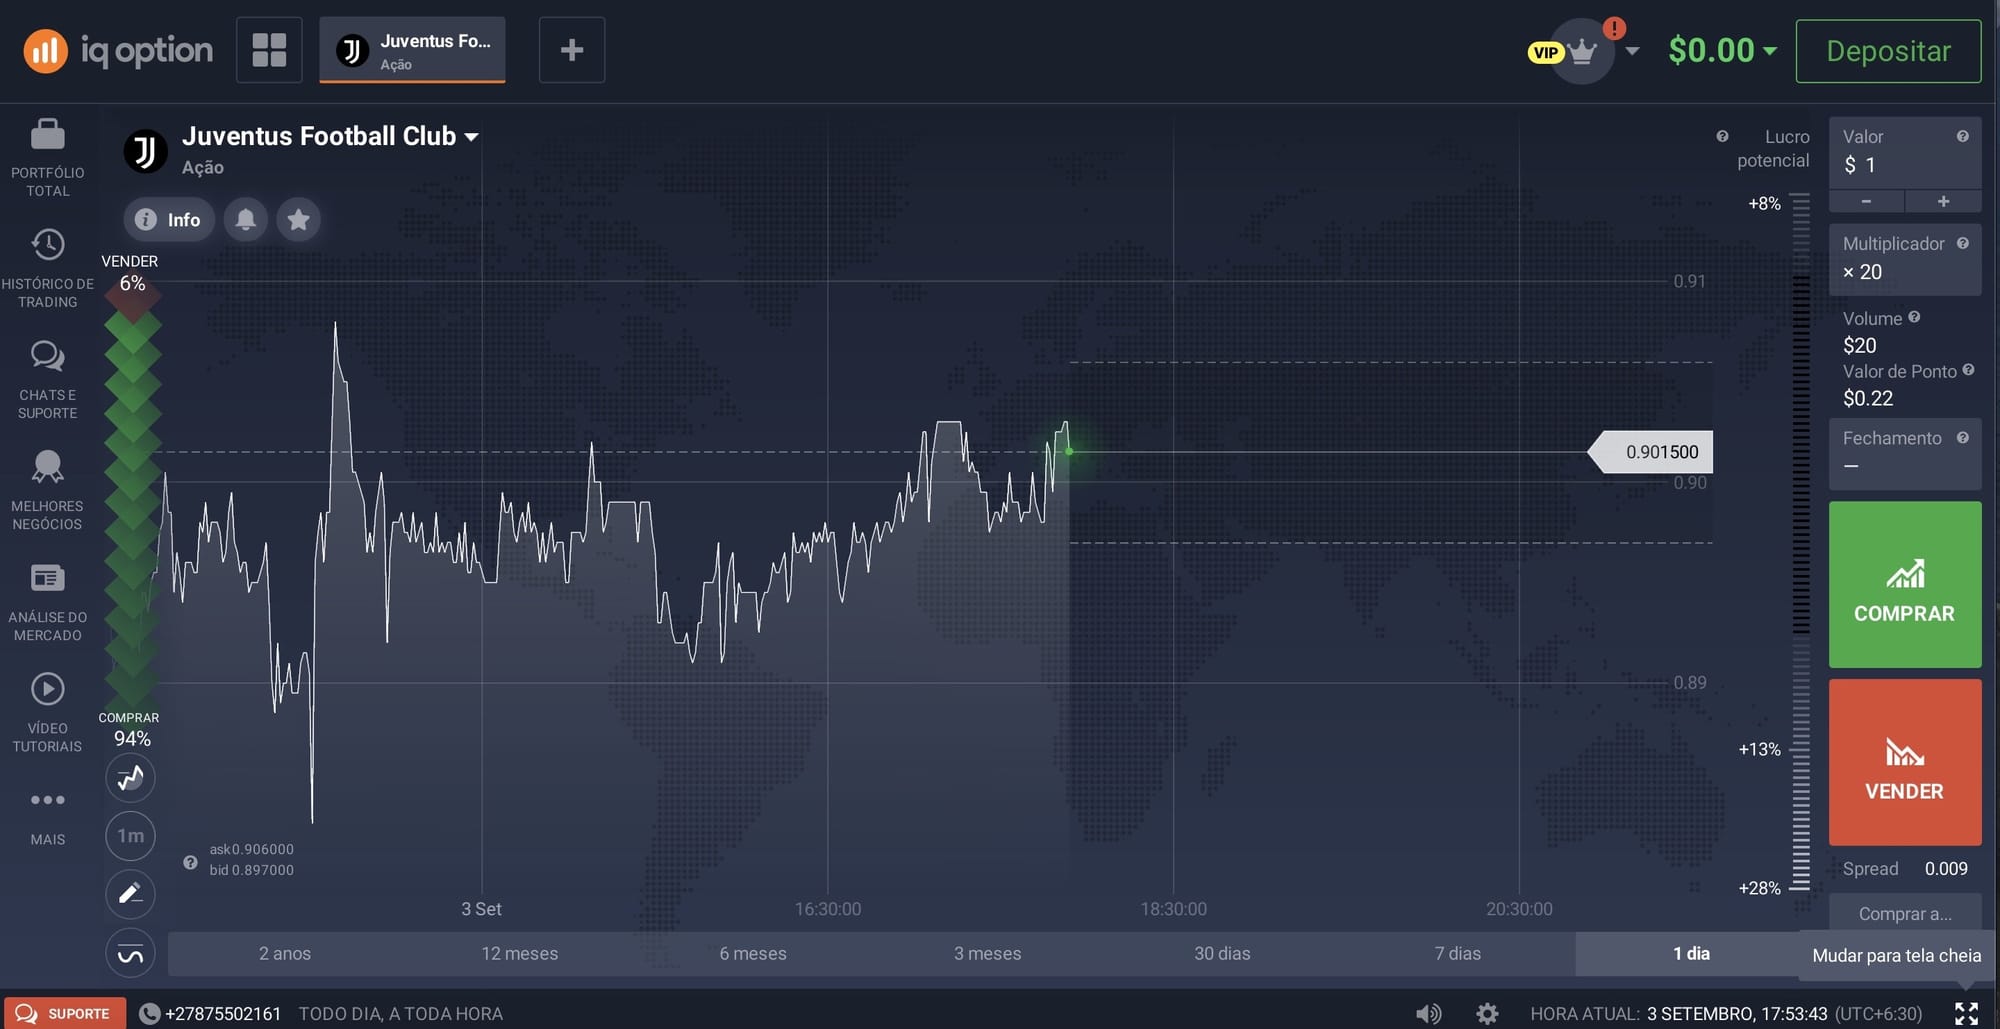Open the Multiplicador × 20 selector
Viewport: 2000px width, 1029px height.
point(1905,260)
